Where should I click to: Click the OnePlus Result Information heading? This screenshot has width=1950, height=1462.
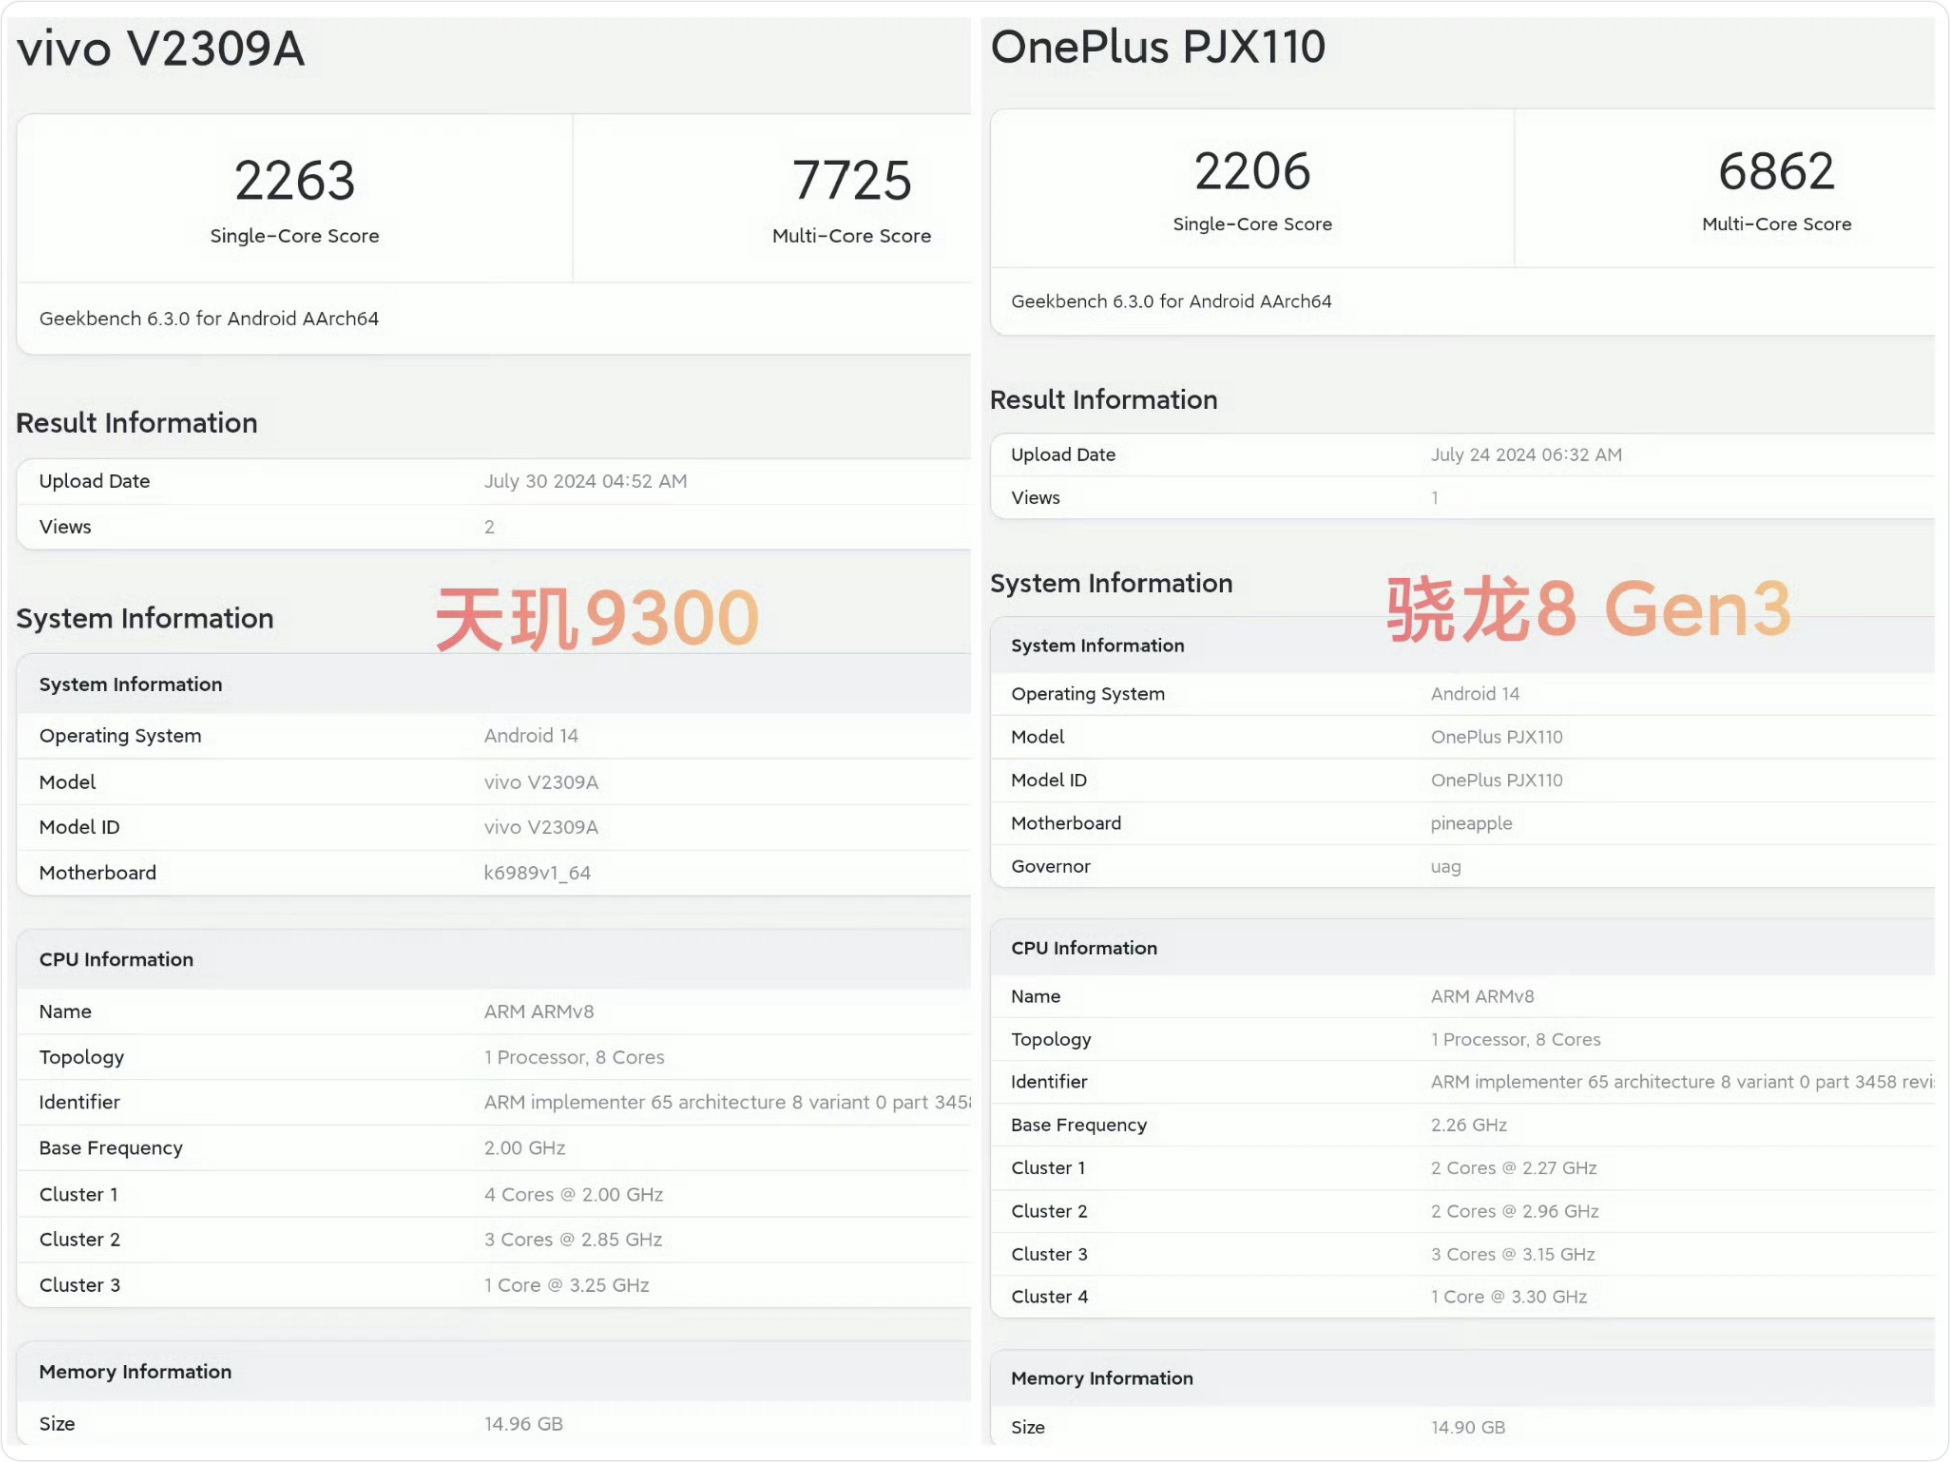1104,400
